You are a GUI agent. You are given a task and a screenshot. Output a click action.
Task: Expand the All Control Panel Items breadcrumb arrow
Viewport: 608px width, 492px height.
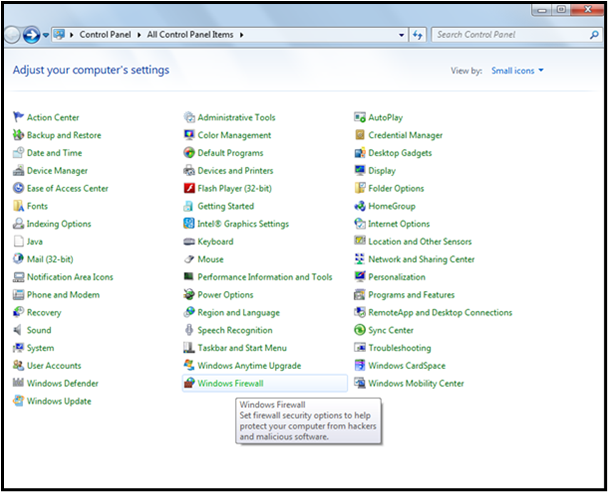(242, 34)
